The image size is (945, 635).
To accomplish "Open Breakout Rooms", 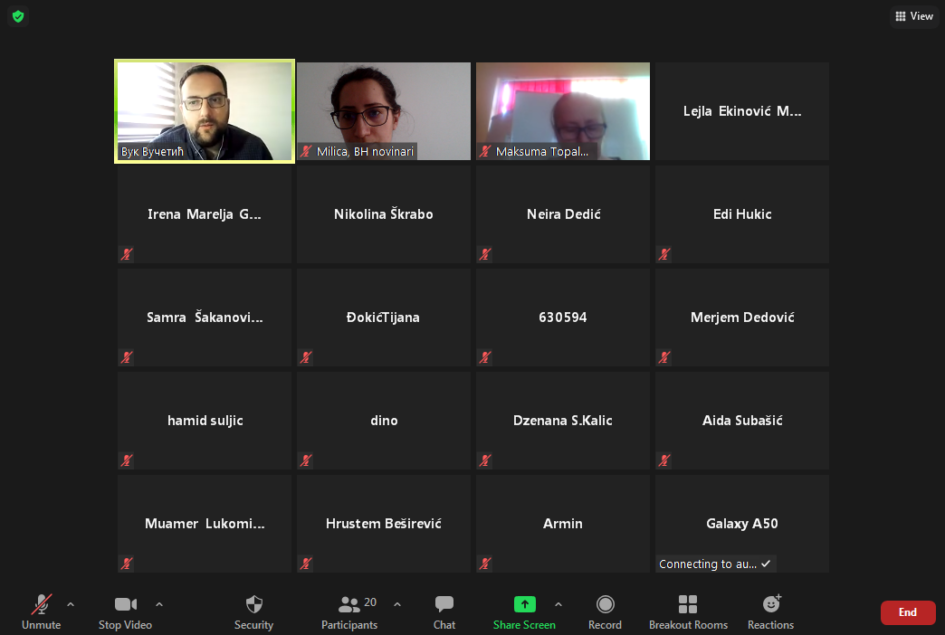I will point(688,612).
